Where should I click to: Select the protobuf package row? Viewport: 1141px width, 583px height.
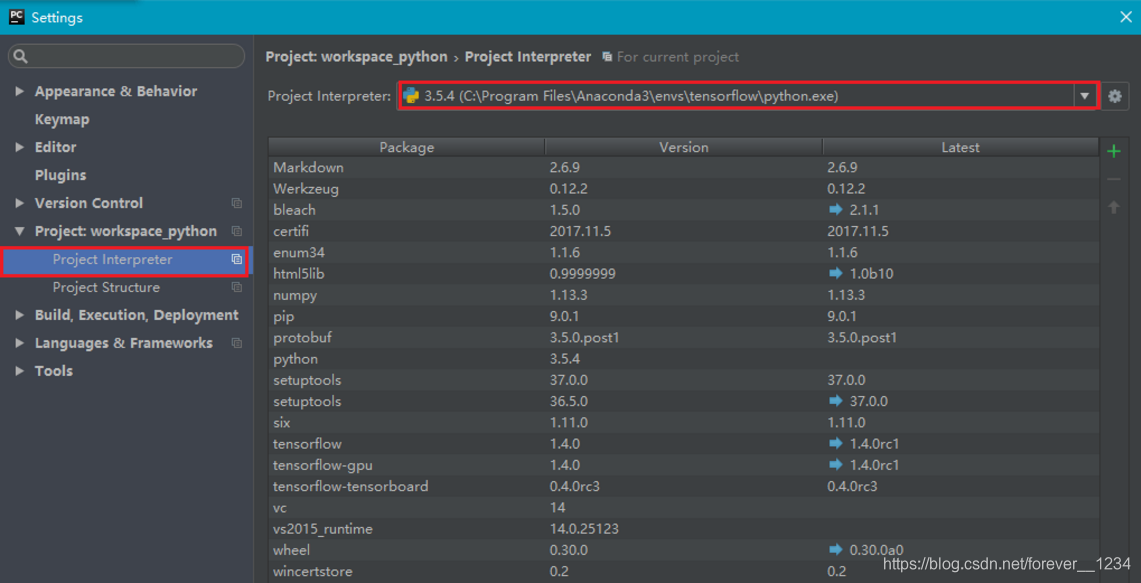683,337
